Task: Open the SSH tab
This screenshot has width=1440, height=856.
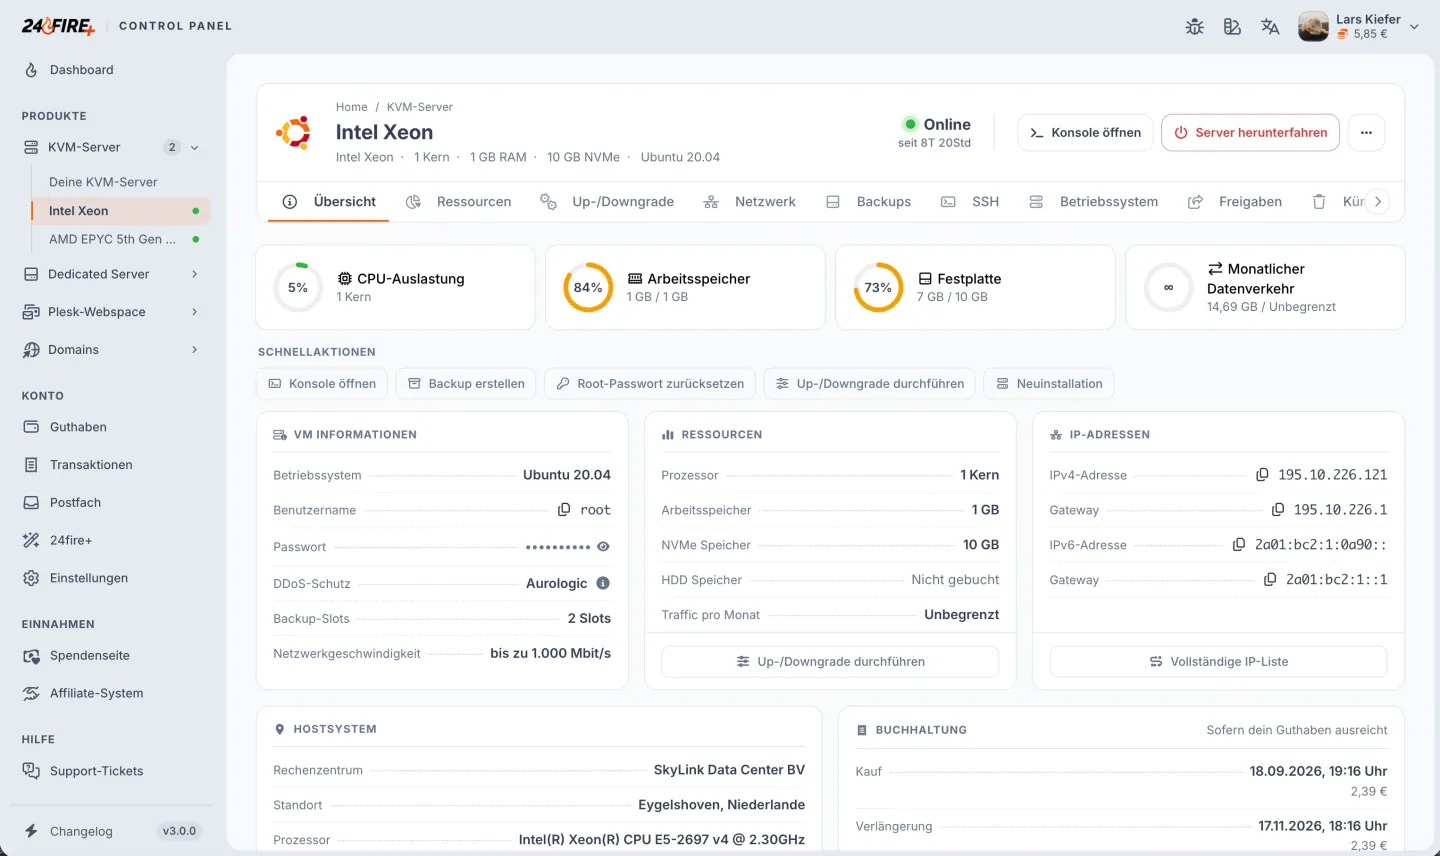Action: click(x=970, y=202)
